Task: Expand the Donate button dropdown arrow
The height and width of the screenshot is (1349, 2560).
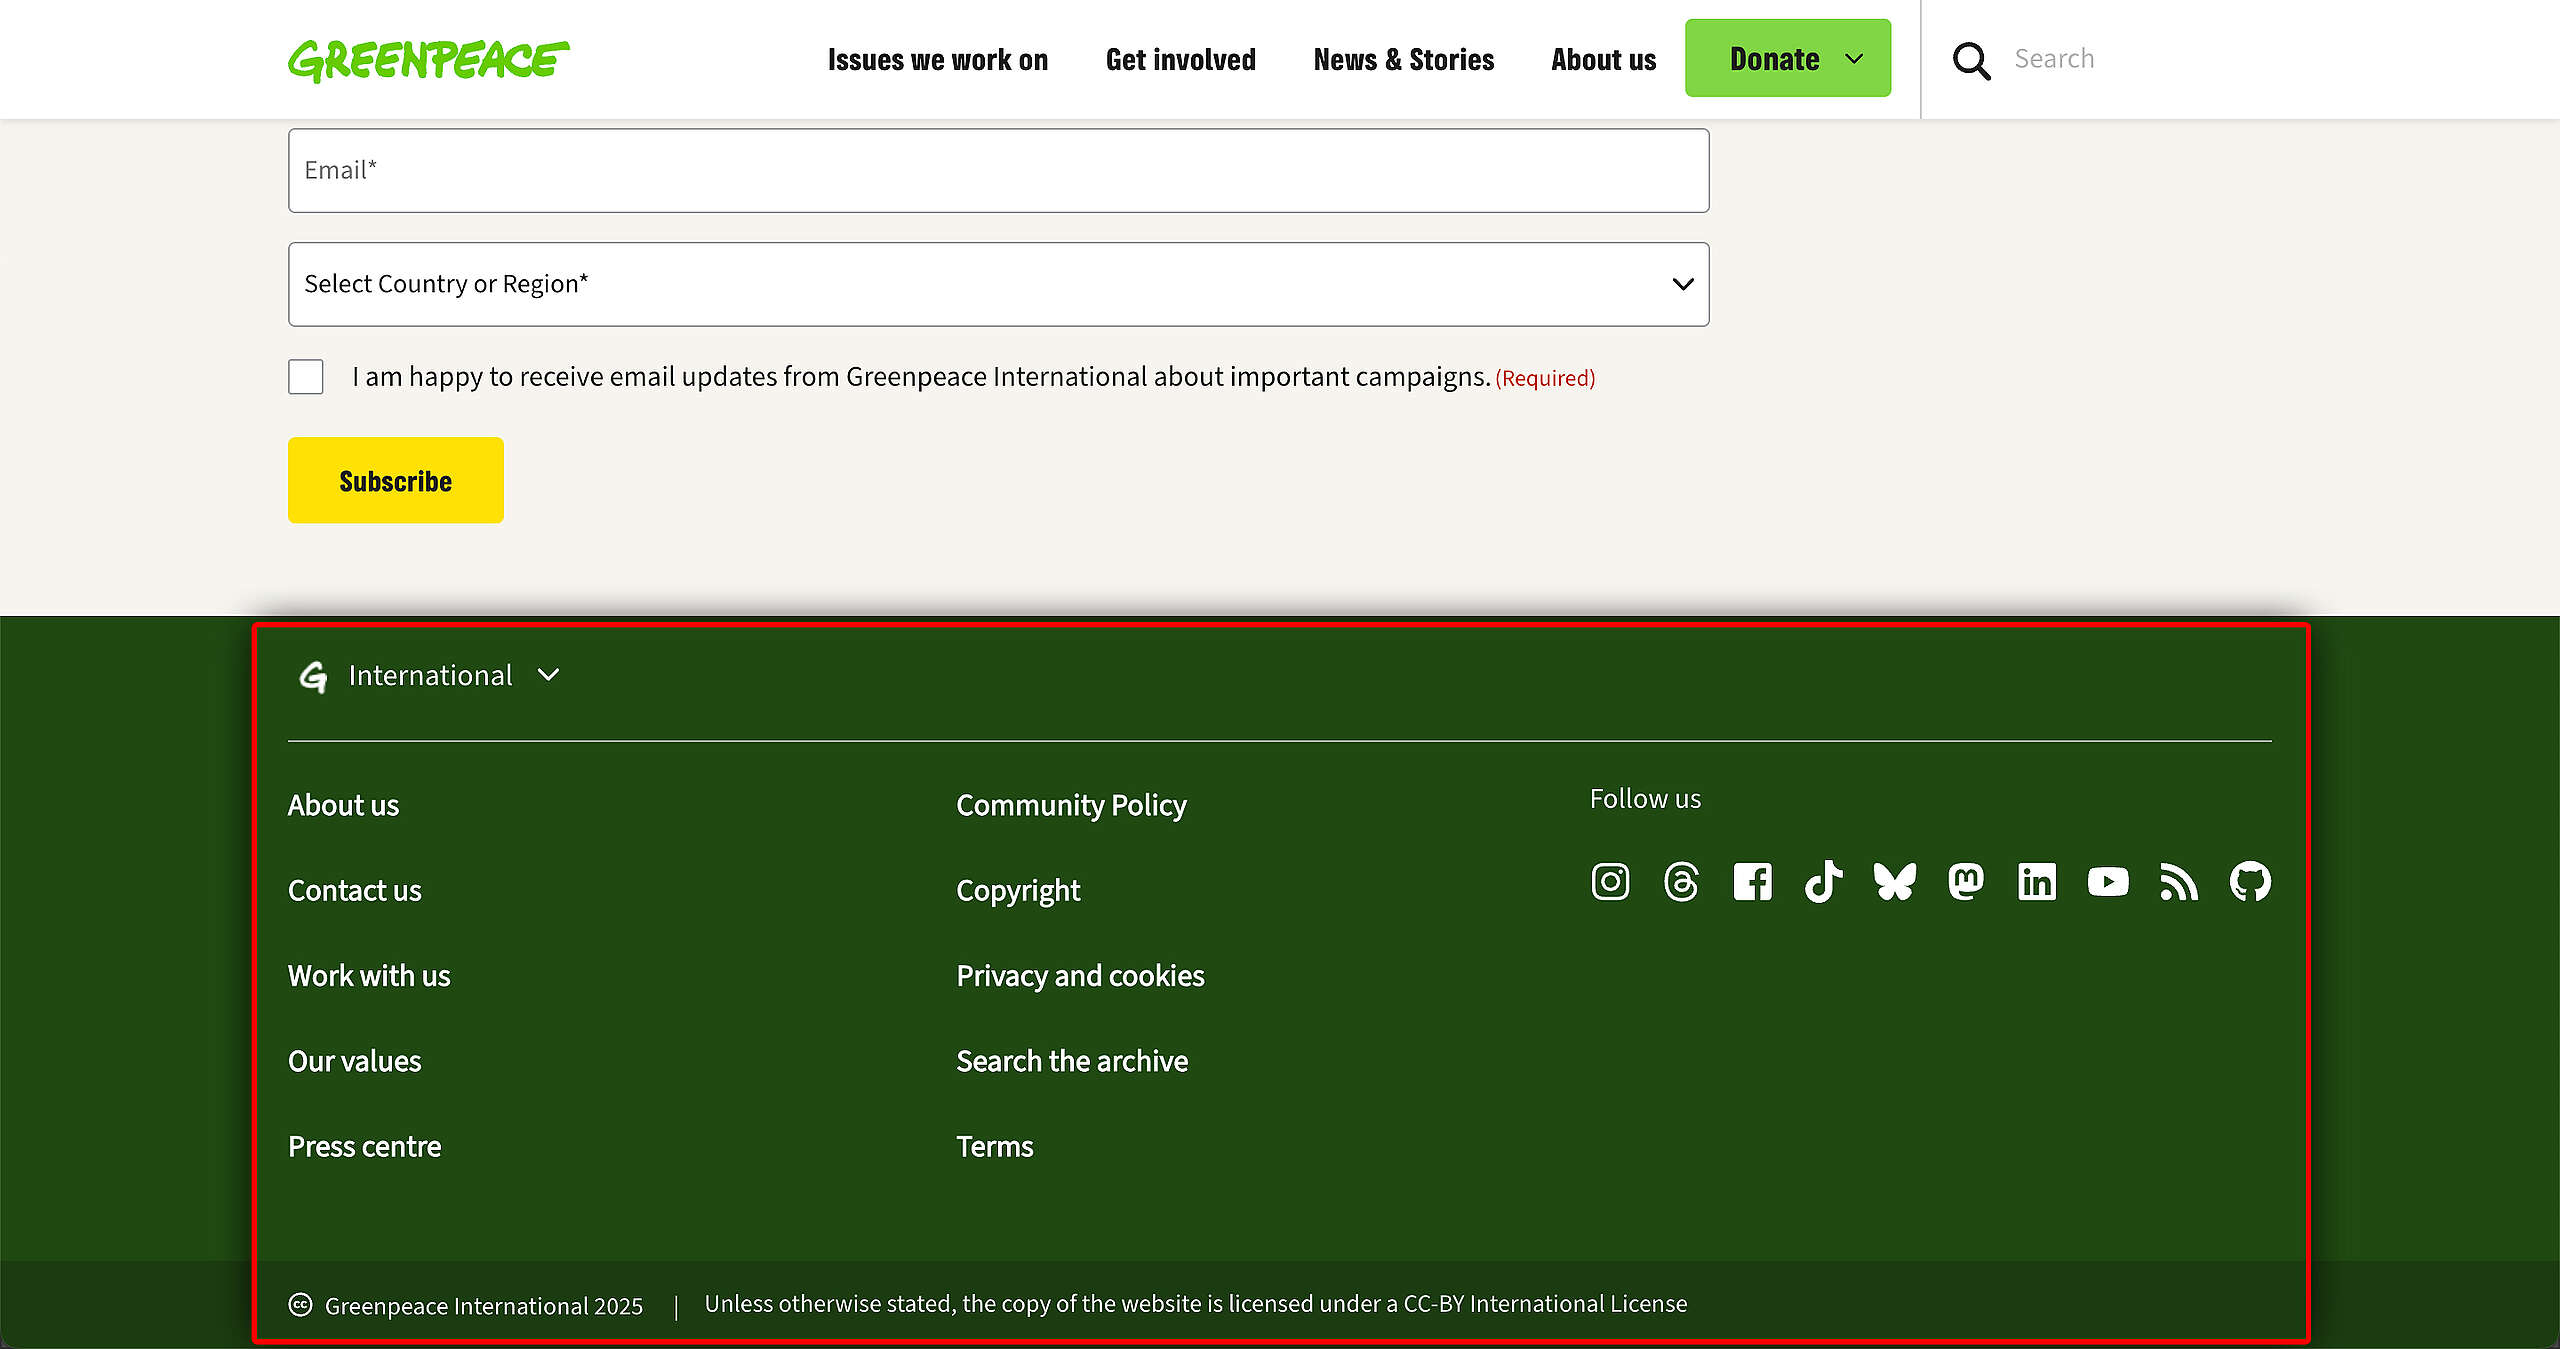Action: [x=1854, y=59]
